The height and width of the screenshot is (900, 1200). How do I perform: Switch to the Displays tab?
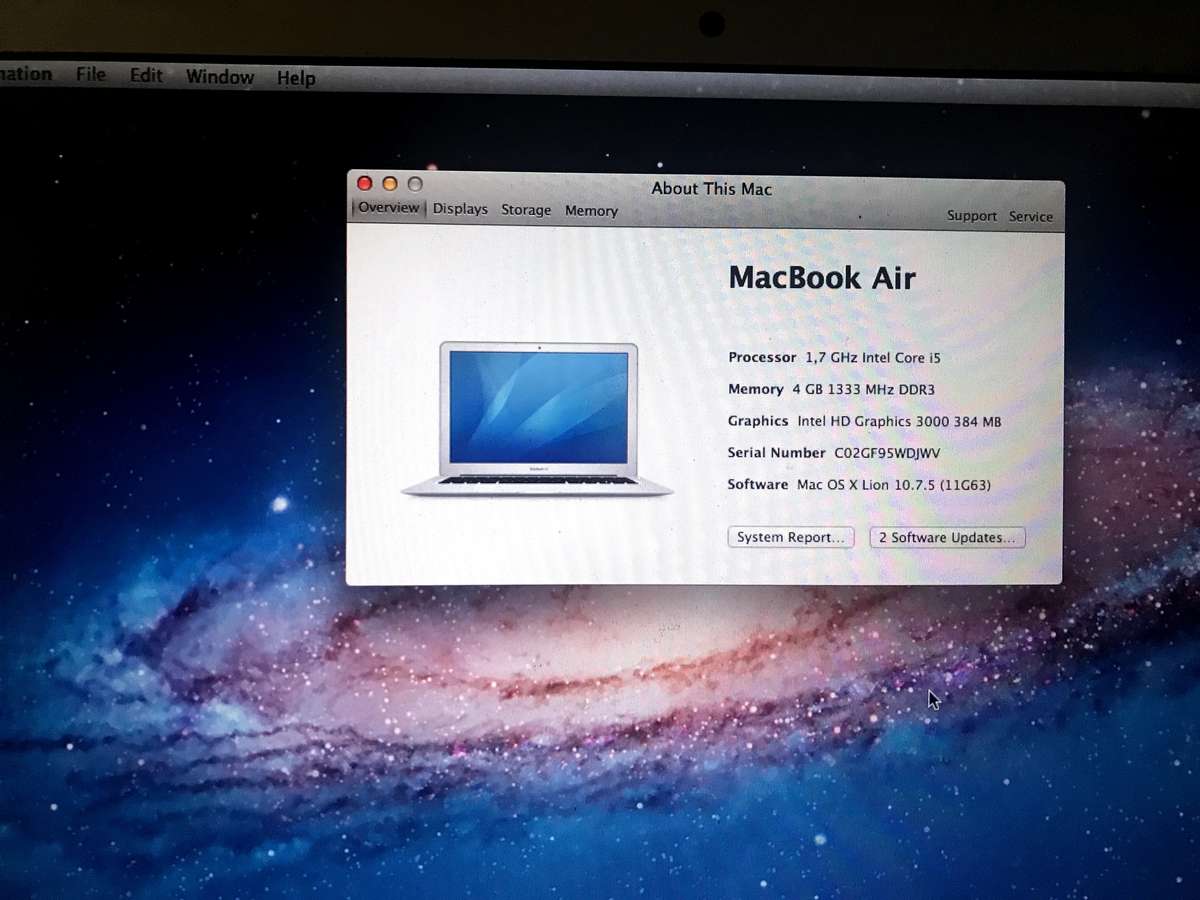pyautogui.click(x=460, y=209)
